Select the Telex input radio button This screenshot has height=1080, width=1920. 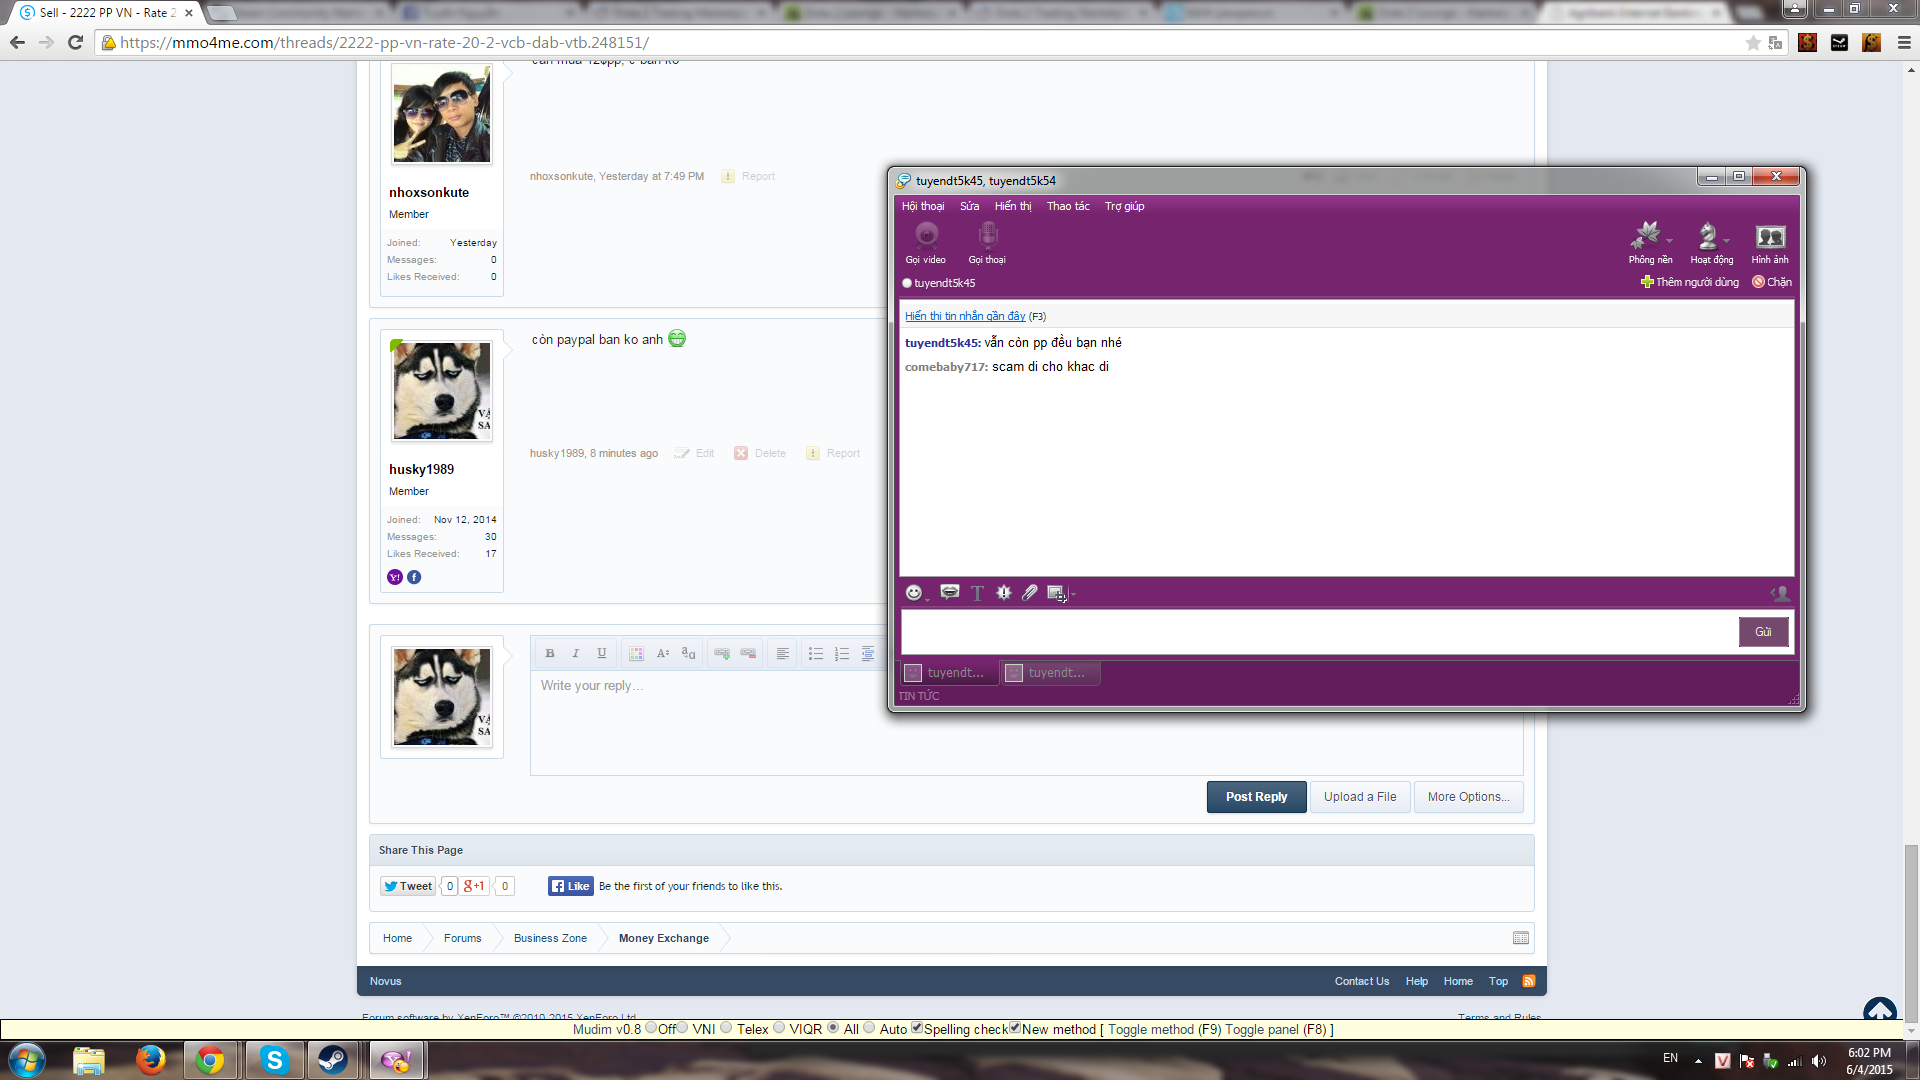coord(727,1028)
